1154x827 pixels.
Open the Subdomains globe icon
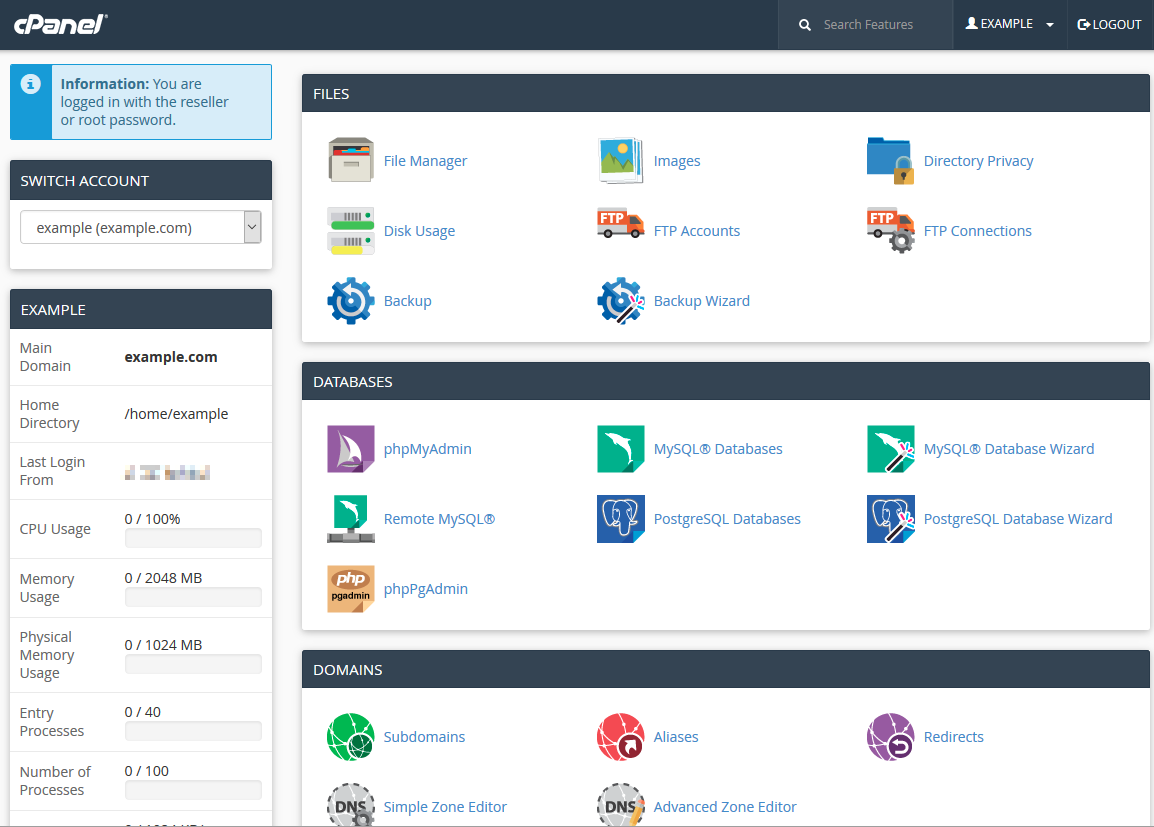click(x=351, y=737)
